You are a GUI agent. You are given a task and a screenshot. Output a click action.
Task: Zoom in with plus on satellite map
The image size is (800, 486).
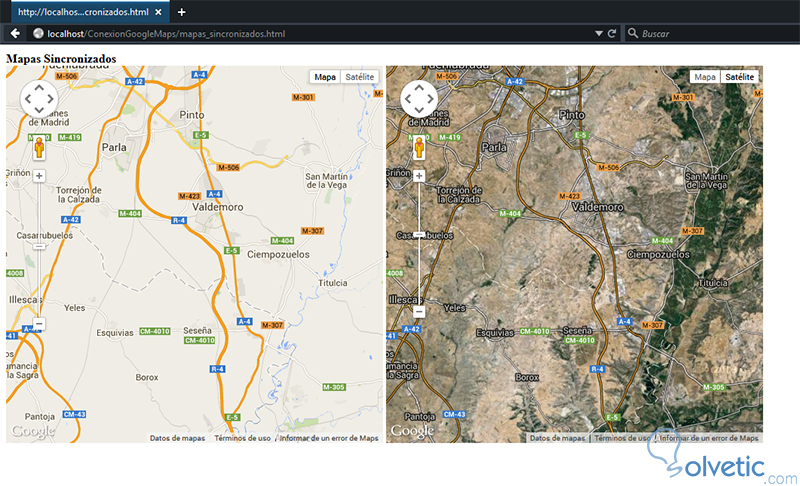tap(419, 176)
